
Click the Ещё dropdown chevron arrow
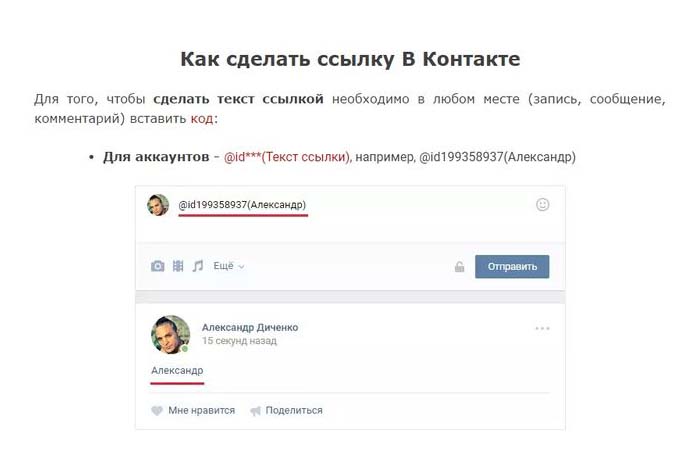pos(241,267)
